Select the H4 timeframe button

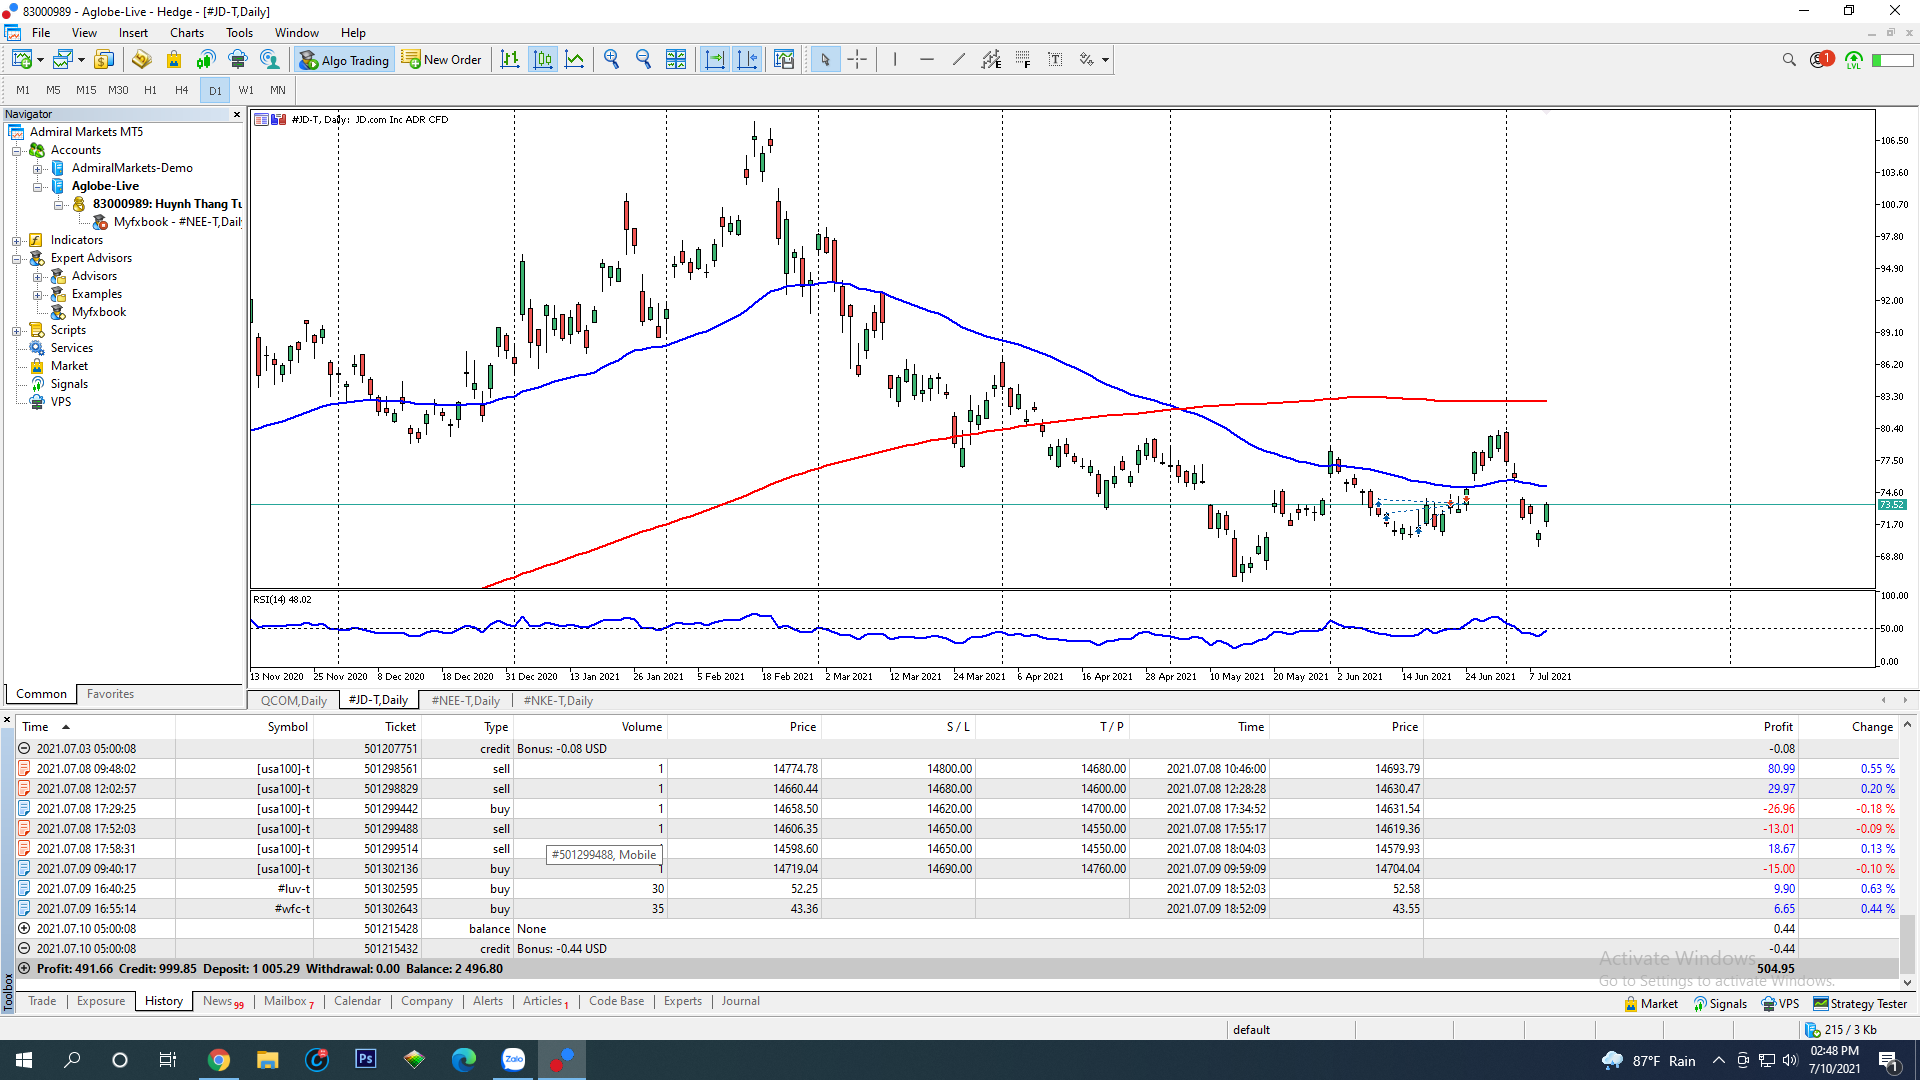pos(181,90)
